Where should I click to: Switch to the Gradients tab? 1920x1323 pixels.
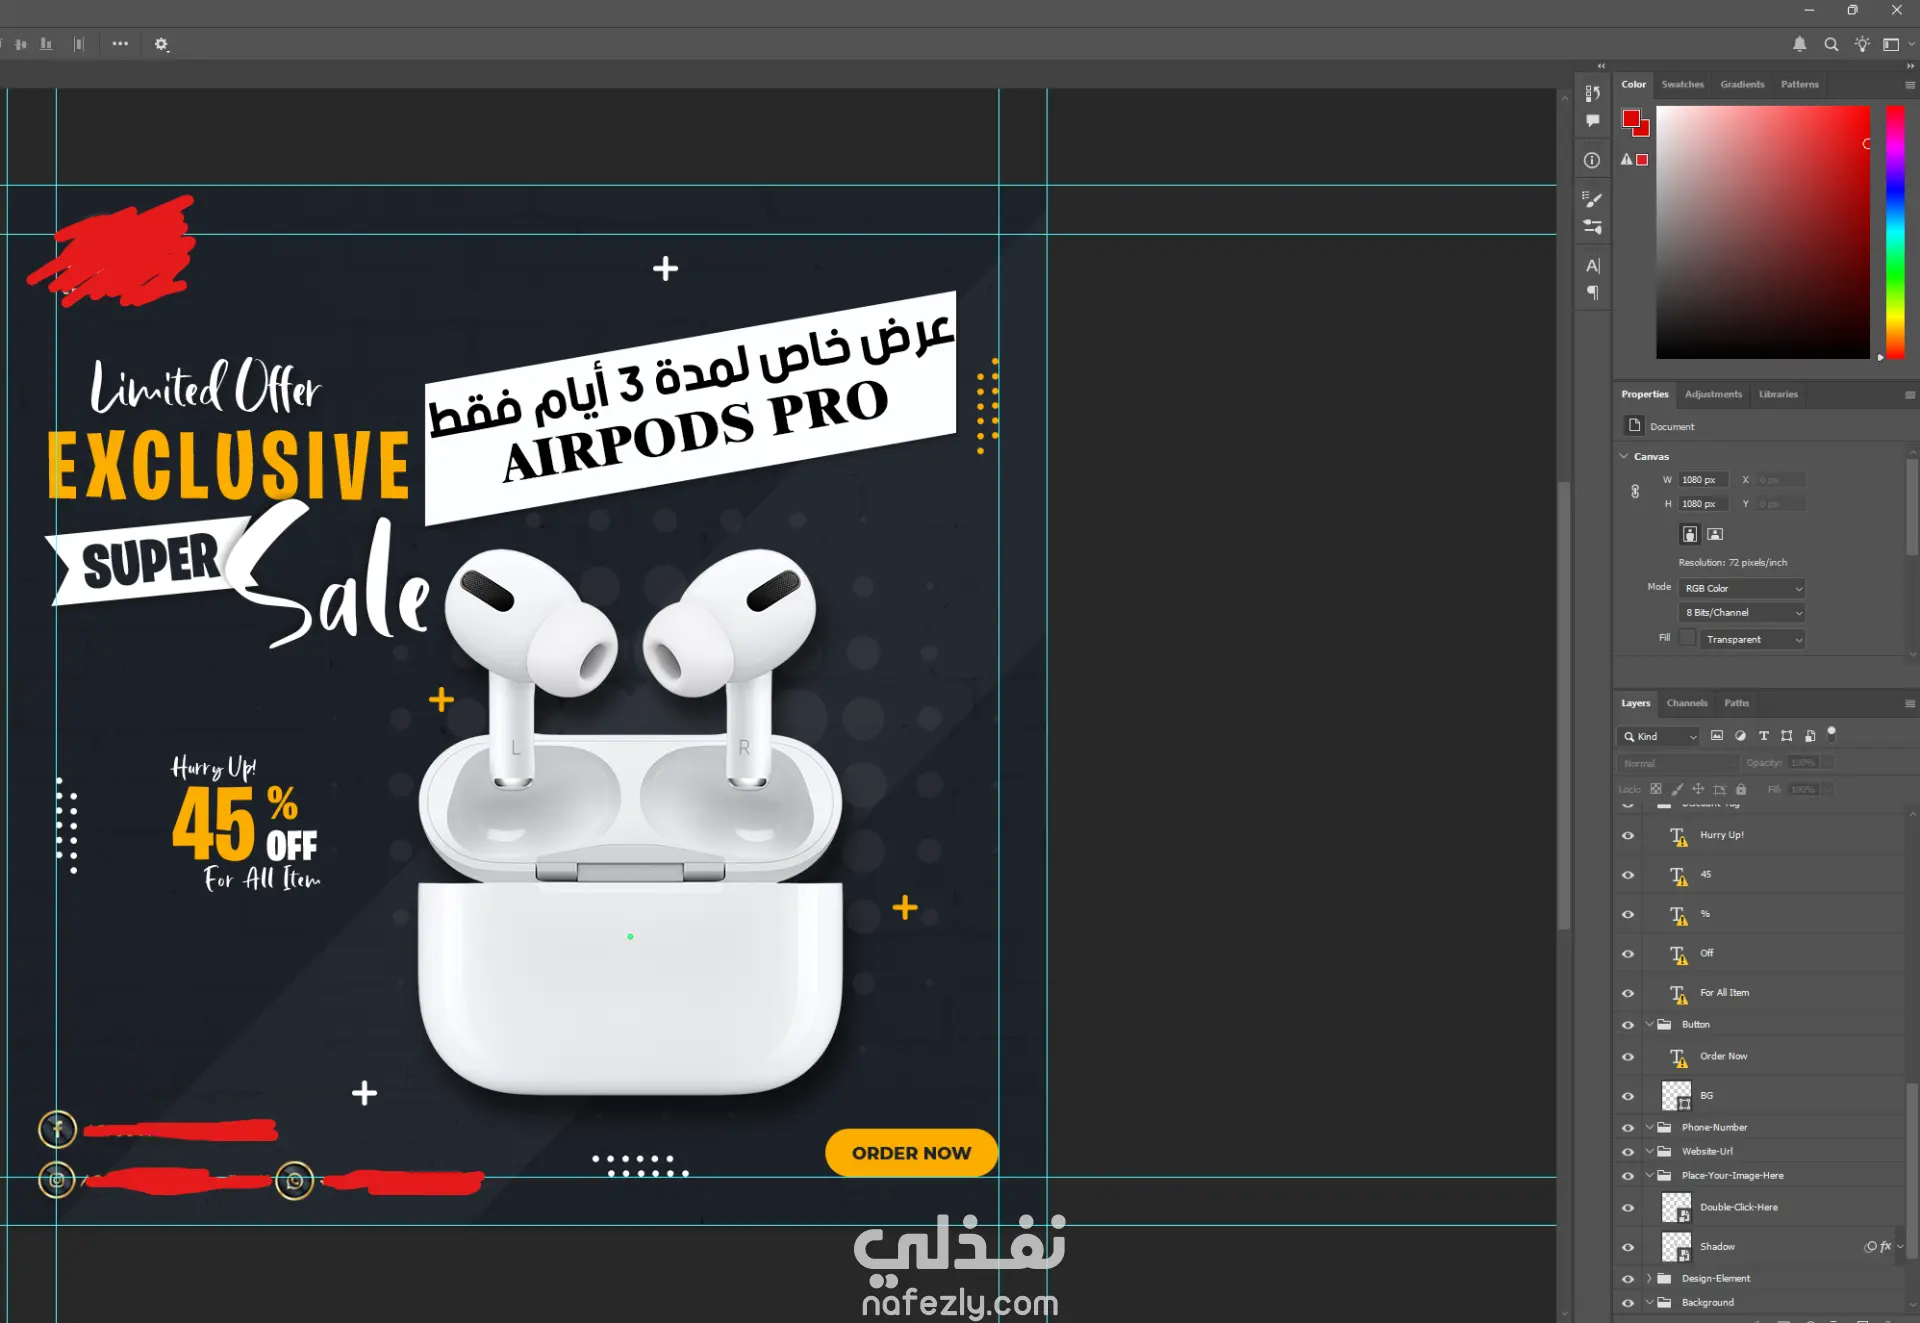(x=1742, y=85)
